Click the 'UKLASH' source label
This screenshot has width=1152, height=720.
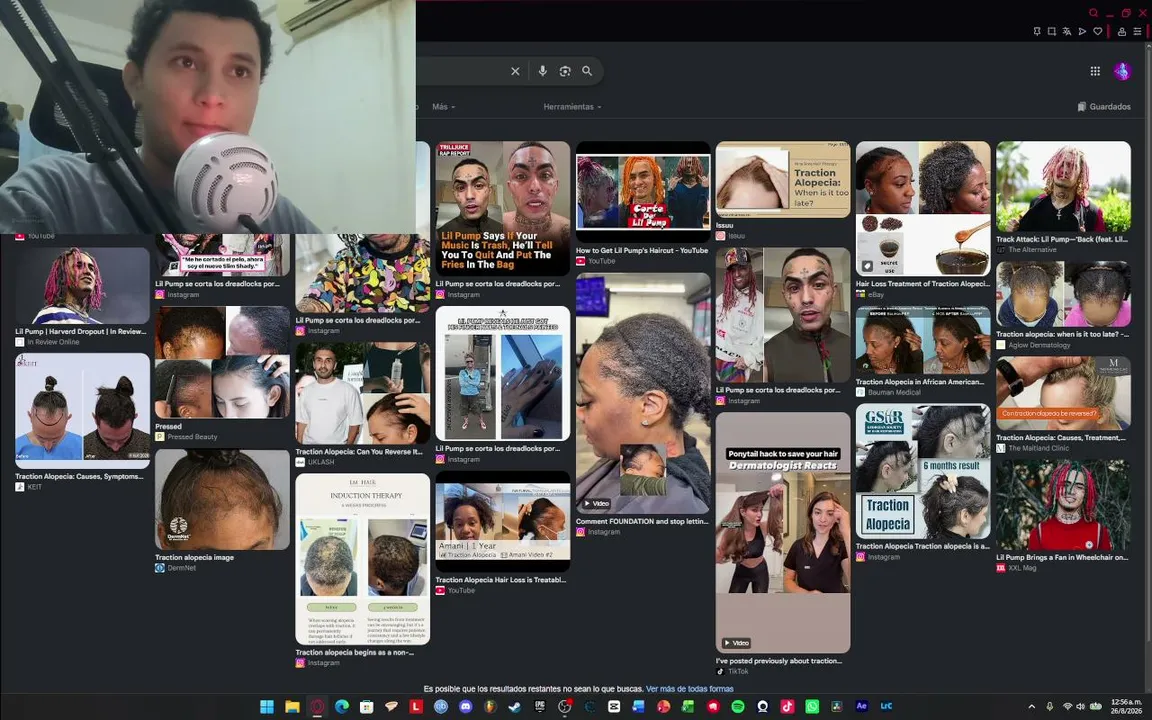pyautogui.click(x=321, y=462)
